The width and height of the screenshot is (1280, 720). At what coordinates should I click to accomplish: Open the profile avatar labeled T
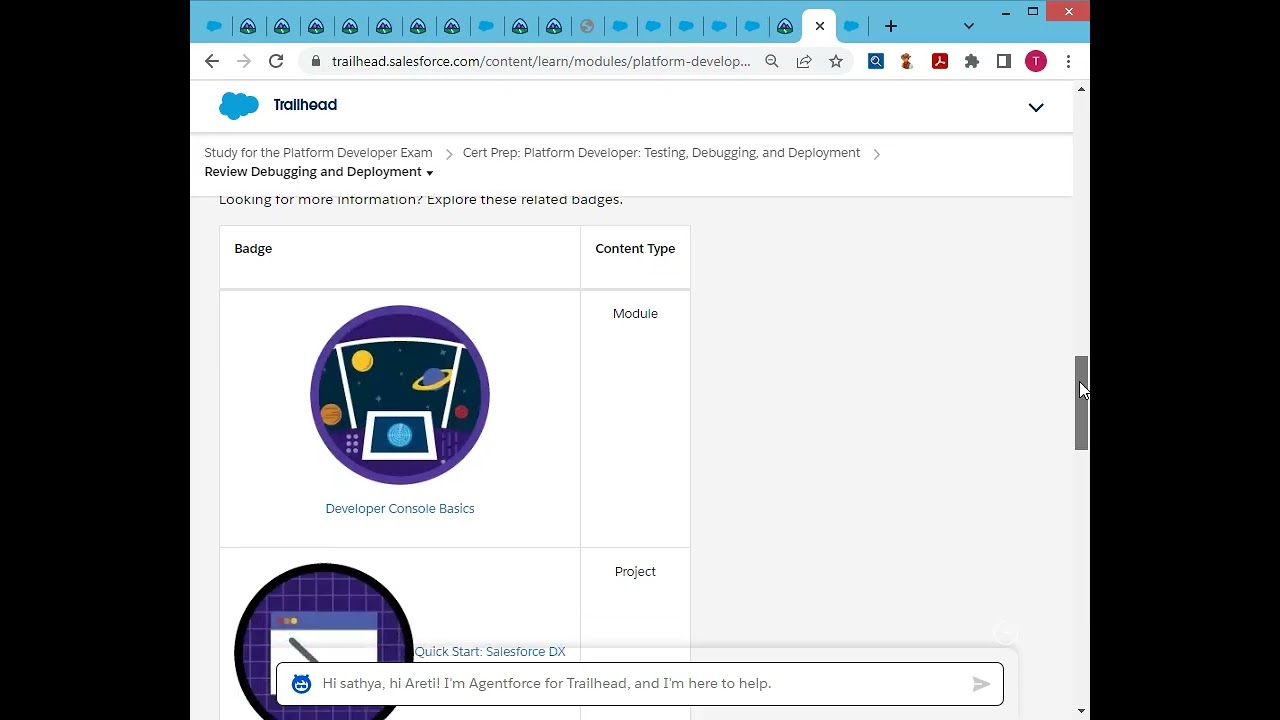1036,61
